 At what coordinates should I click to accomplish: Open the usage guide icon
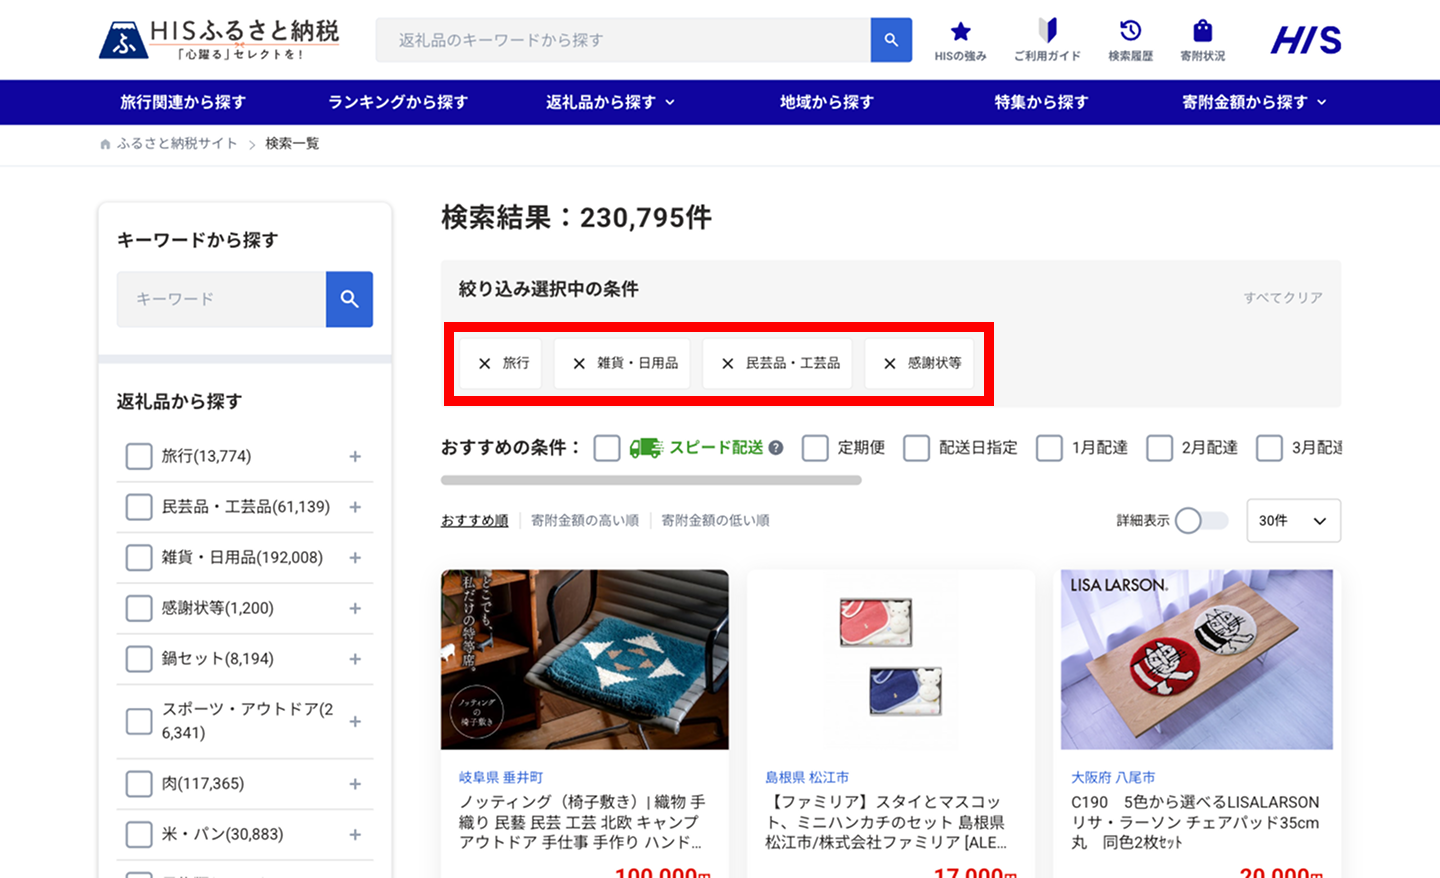tap(1047, 32)
